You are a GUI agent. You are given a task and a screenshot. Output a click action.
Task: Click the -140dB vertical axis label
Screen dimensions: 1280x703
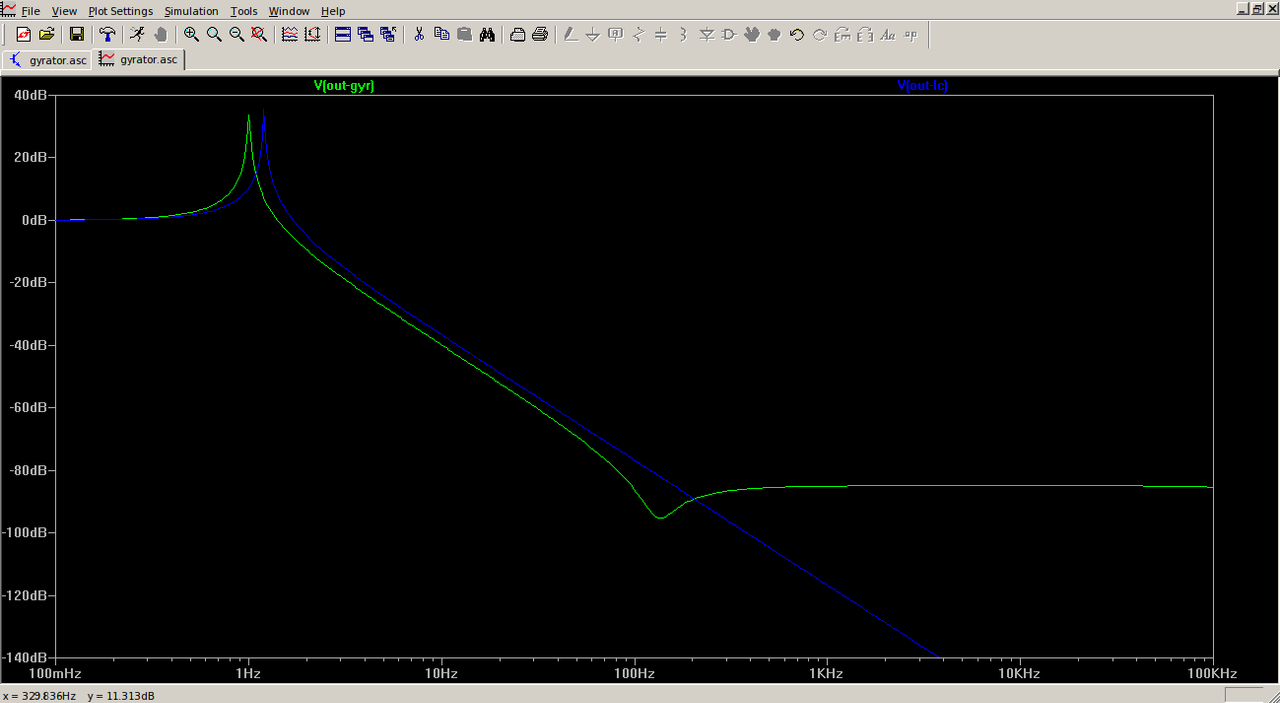(x=27, y=658)
